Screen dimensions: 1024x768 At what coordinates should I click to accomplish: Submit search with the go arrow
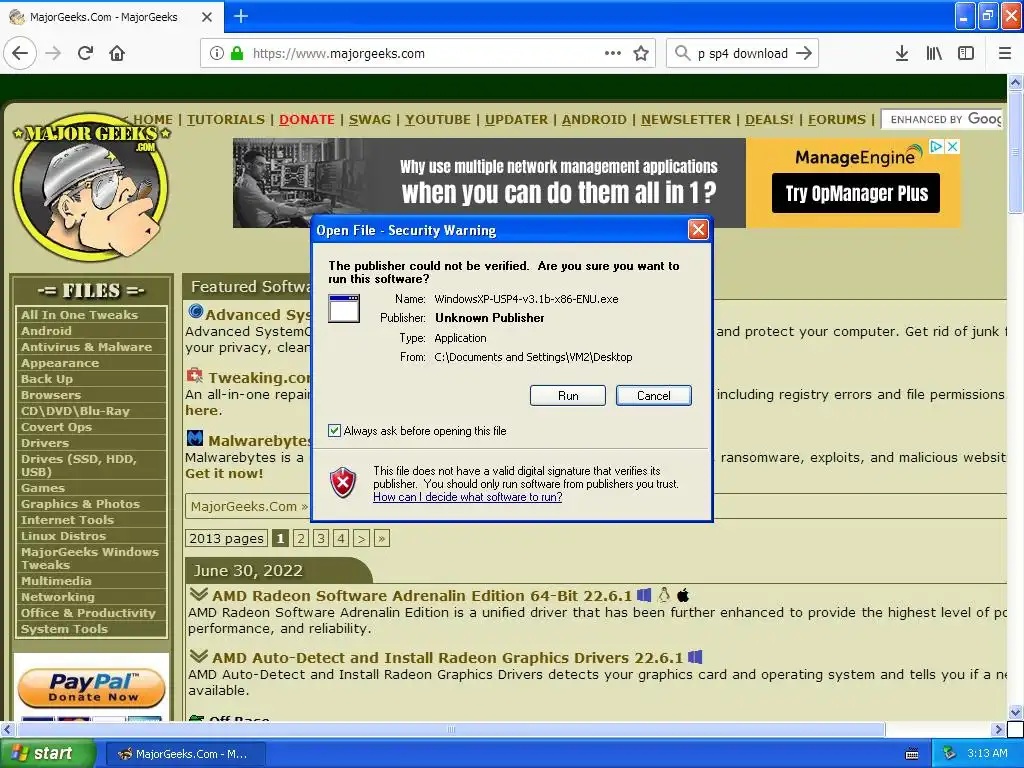[x=805, y=54]
